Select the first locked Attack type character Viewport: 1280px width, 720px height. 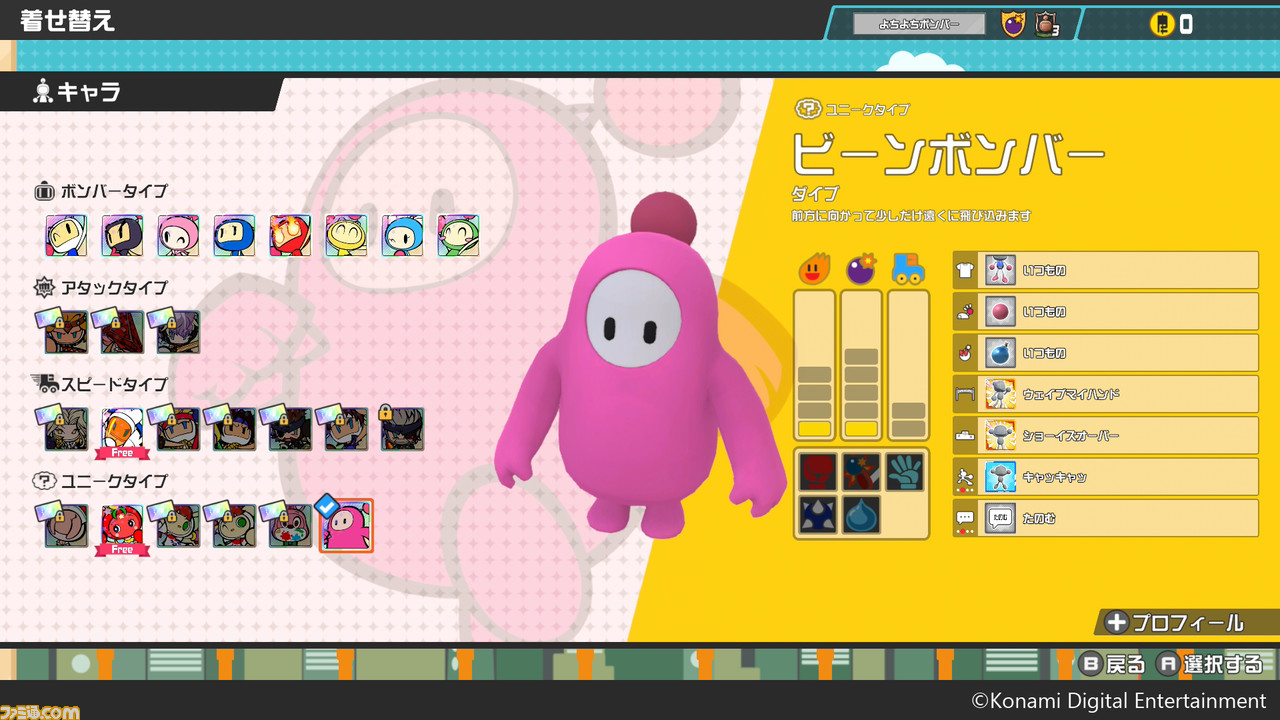66,332
